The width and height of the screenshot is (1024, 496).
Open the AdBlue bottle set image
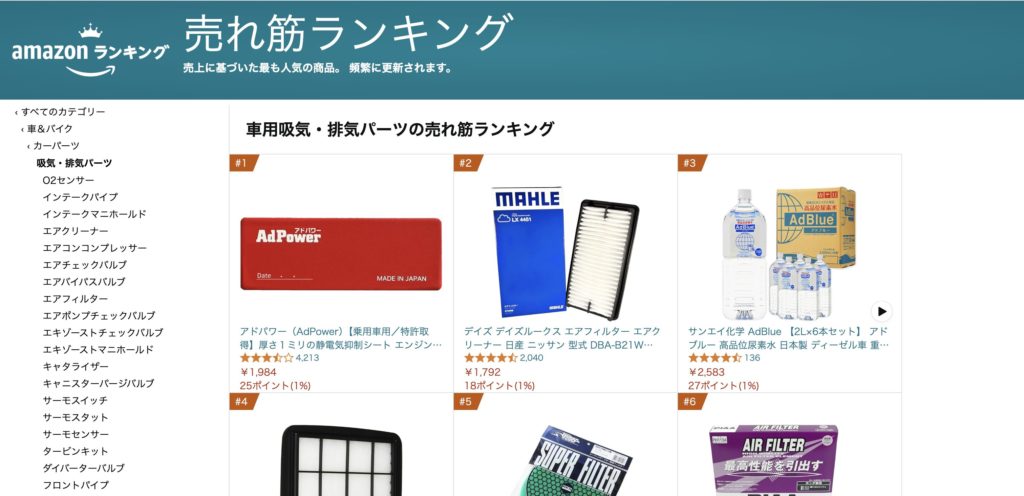[x=789, y=253]
